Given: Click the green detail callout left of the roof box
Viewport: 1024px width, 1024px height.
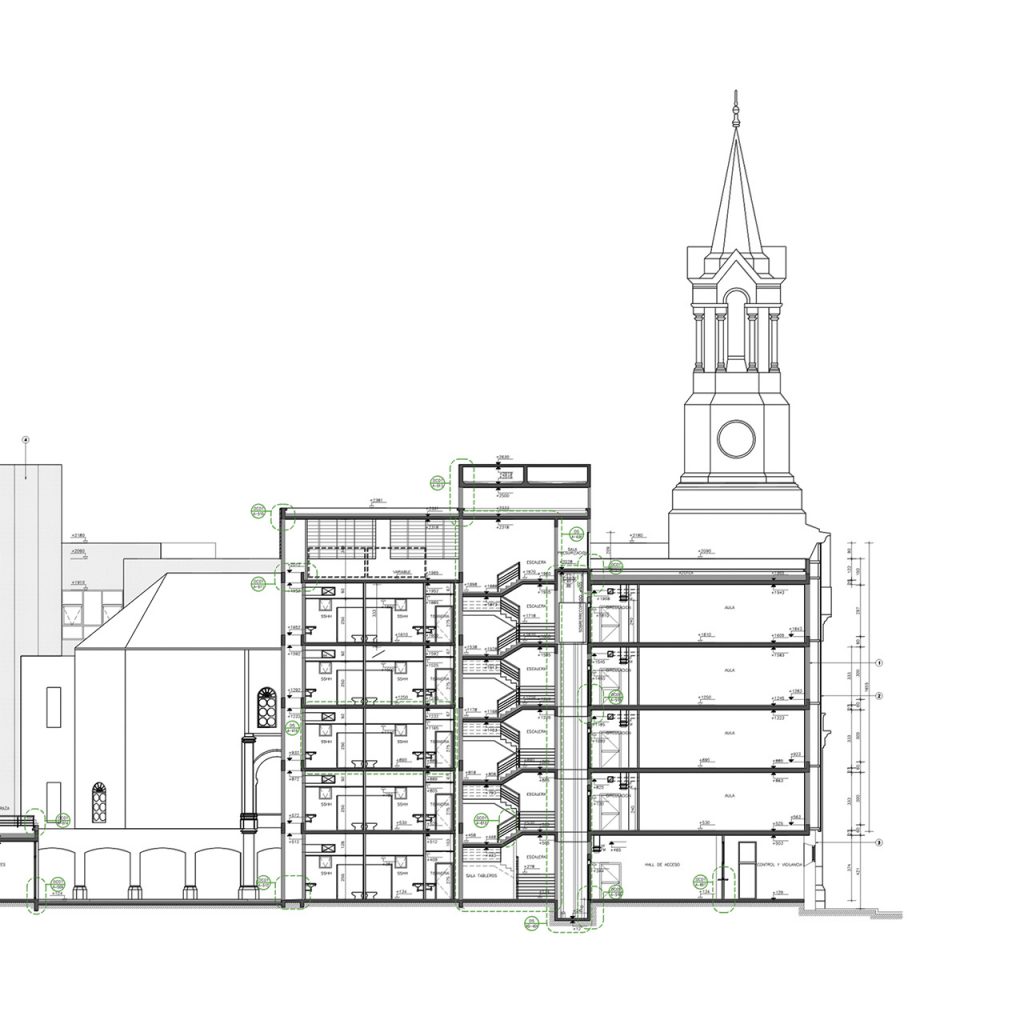Looking at the screenshot, I should coord(437,483).
